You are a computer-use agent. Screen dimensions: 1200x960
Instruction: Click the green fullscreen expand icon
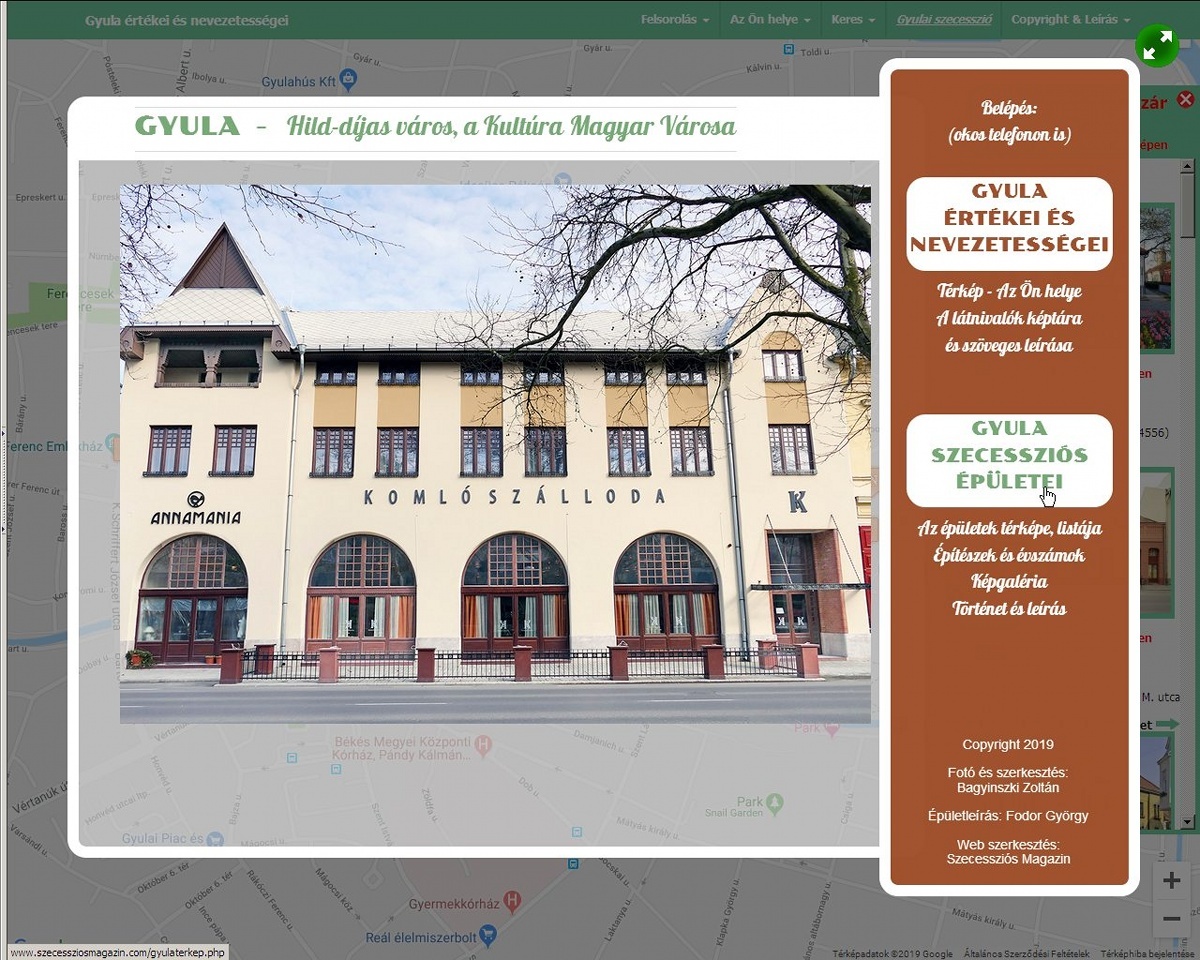click(1157, 45)
